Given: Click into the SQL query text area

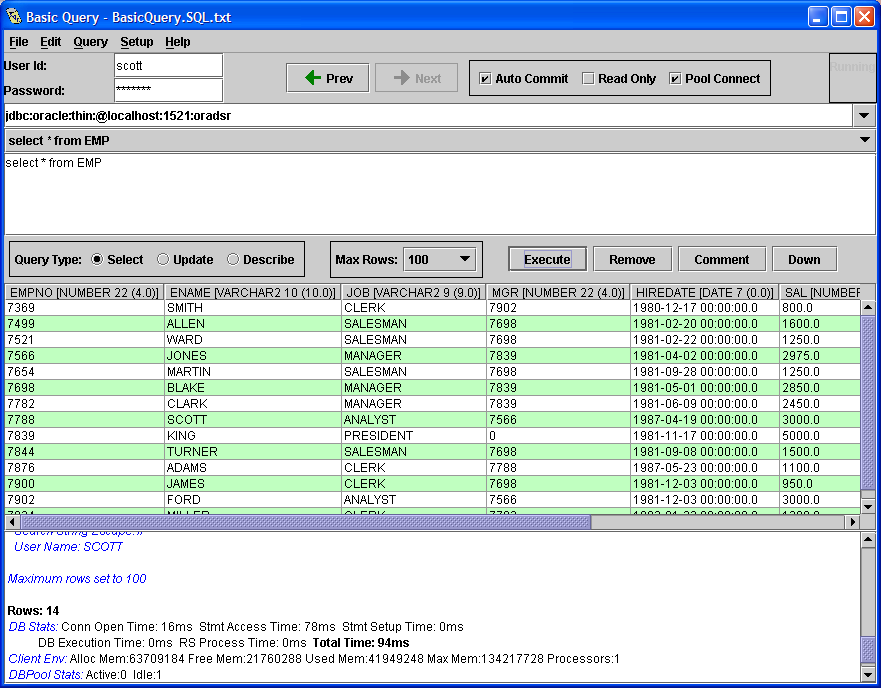Looking at the screenshot, I should click(440, 194).
